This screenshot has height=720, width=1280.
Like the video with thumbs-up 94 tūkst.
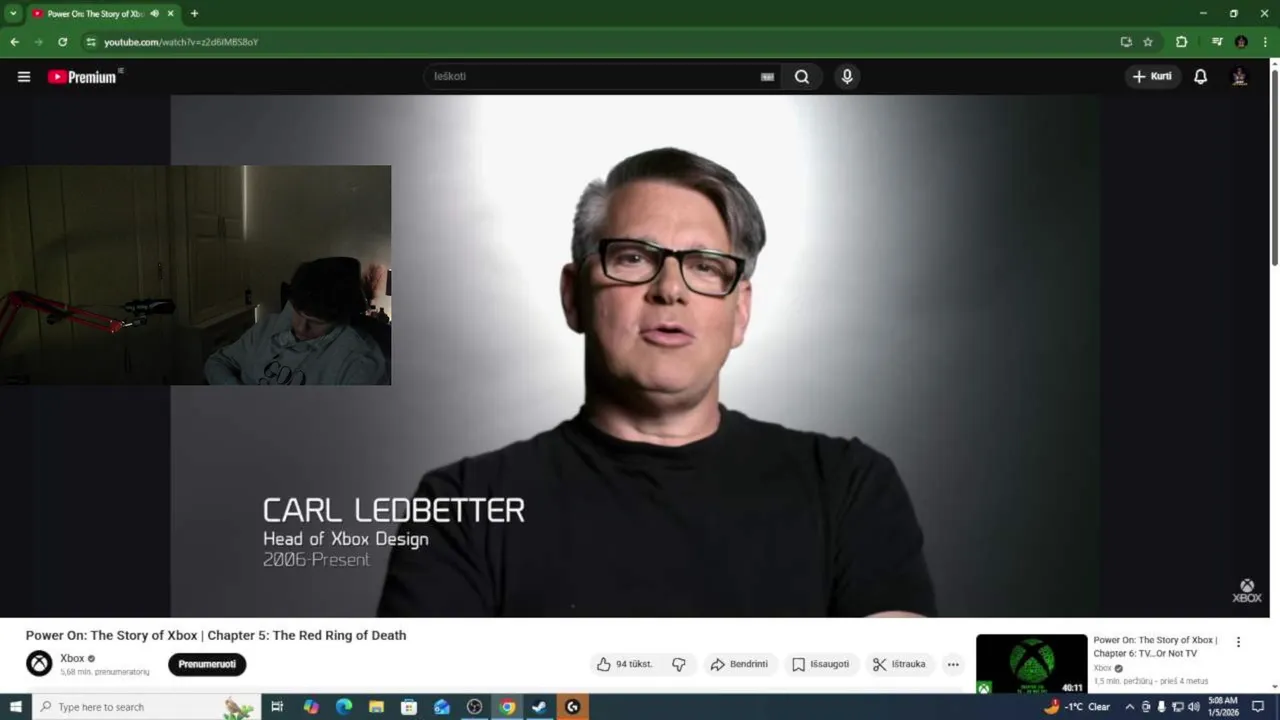625,664
